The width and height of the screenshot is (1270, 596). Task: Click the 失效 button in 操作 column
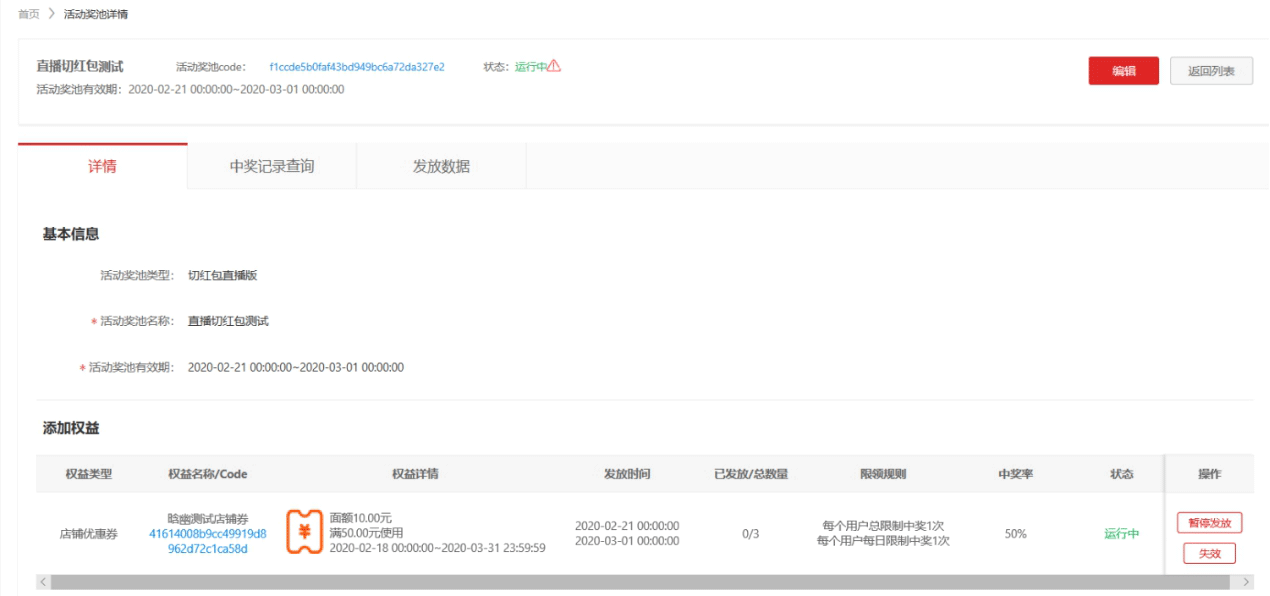pos(1209,553)
